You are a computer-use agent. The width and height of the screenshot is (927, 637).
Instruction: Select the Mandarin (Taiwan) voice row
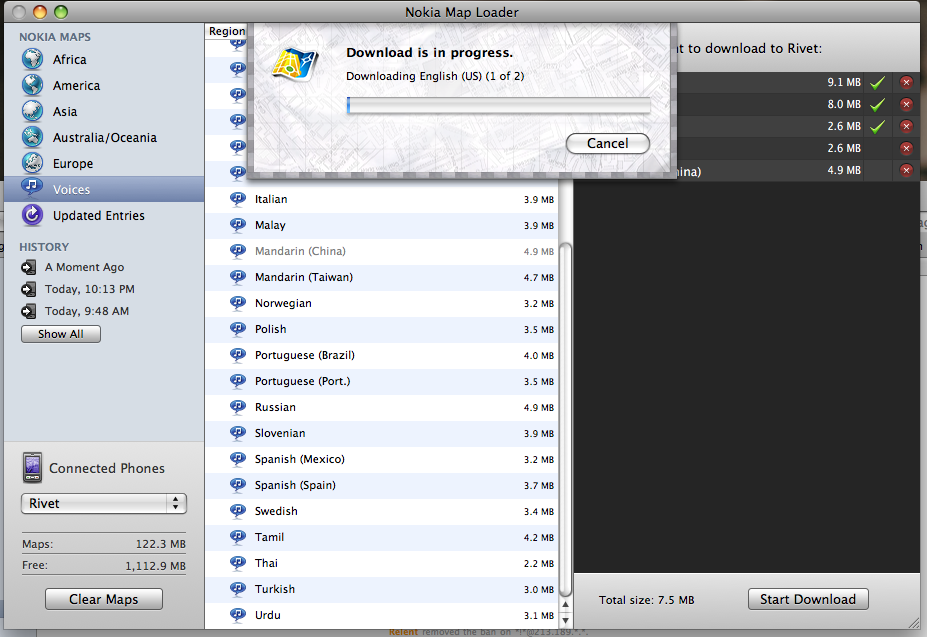point(381,277)
